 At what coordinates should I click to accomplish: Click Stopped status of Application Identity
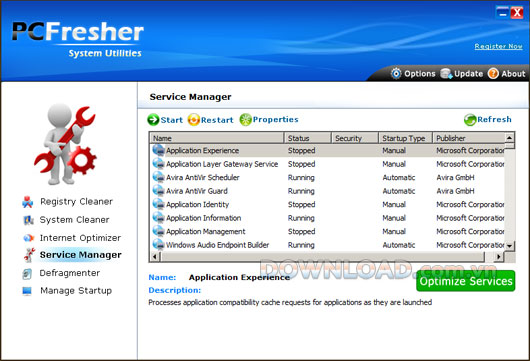pos(302,204)
